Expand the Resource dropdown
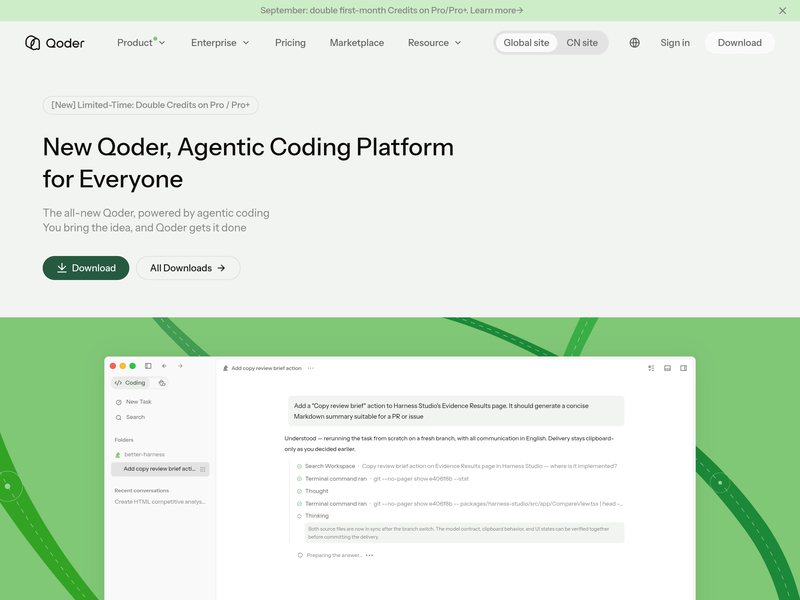This screenshot has height=600, width=800. pos(435,43)
